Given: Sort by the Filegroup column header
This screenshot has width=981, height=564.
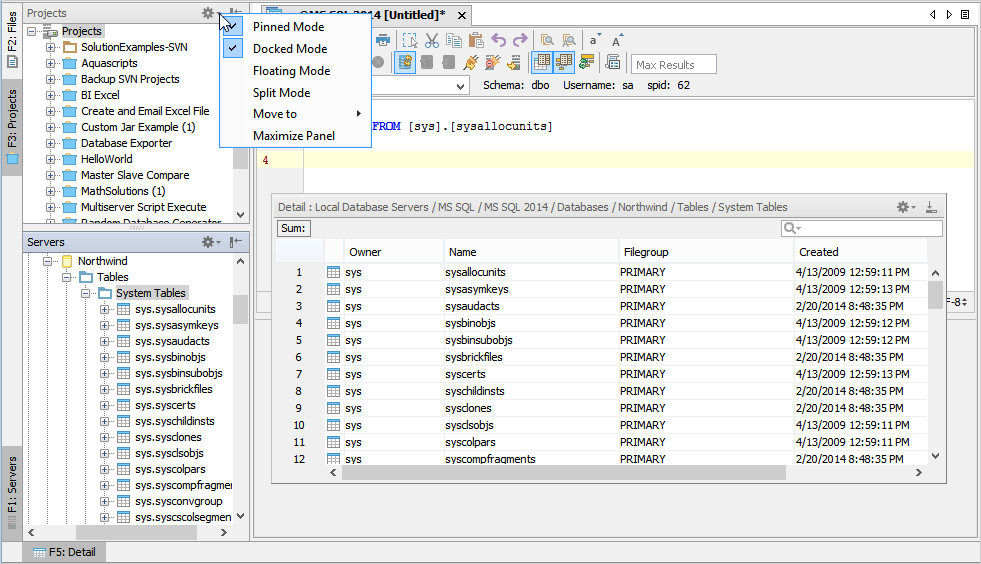Looking at the screenshot, I should [x=706, y=252].
